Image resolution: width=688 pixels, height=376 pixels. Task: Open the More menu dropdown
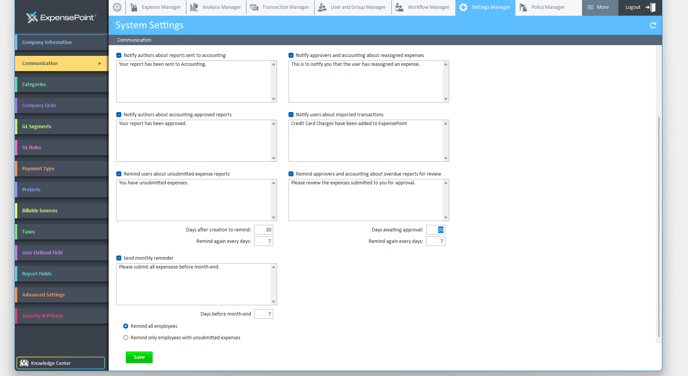(600, 7)
